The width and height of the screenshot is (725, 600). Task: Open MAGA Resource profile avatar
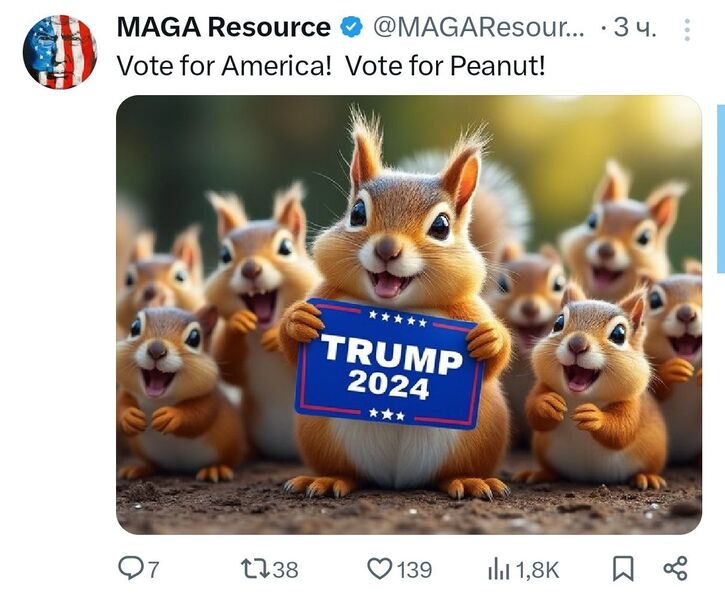pyautogui.click(x=60, y=51)
